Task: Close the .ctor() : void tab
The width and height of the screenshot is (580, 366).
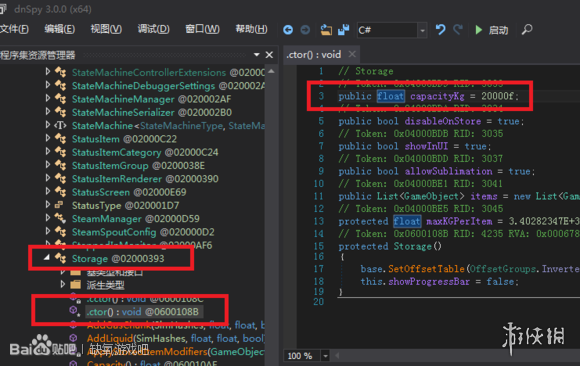Action: pyautogui.click(x=352, y=54)
